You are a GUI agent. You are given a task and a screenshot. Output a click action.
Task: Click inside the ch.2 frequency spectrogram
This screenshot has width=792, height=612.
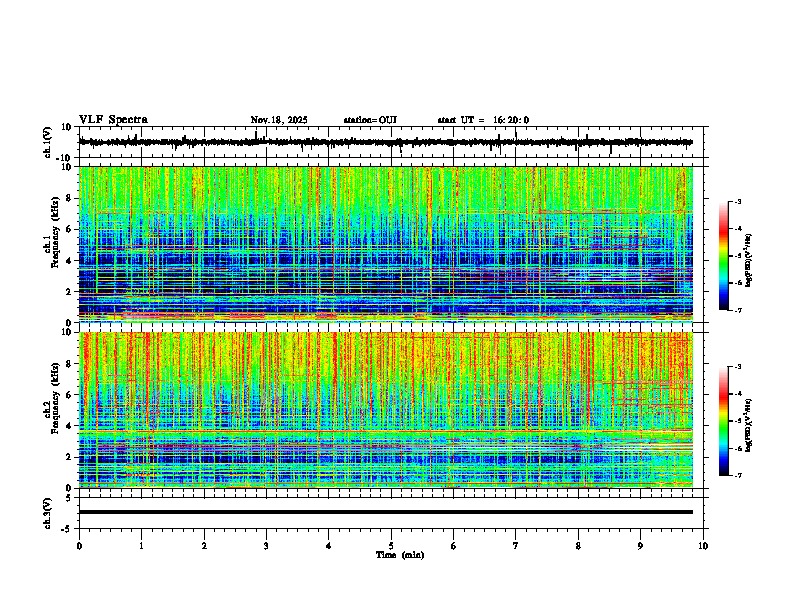tap(386, 410)
